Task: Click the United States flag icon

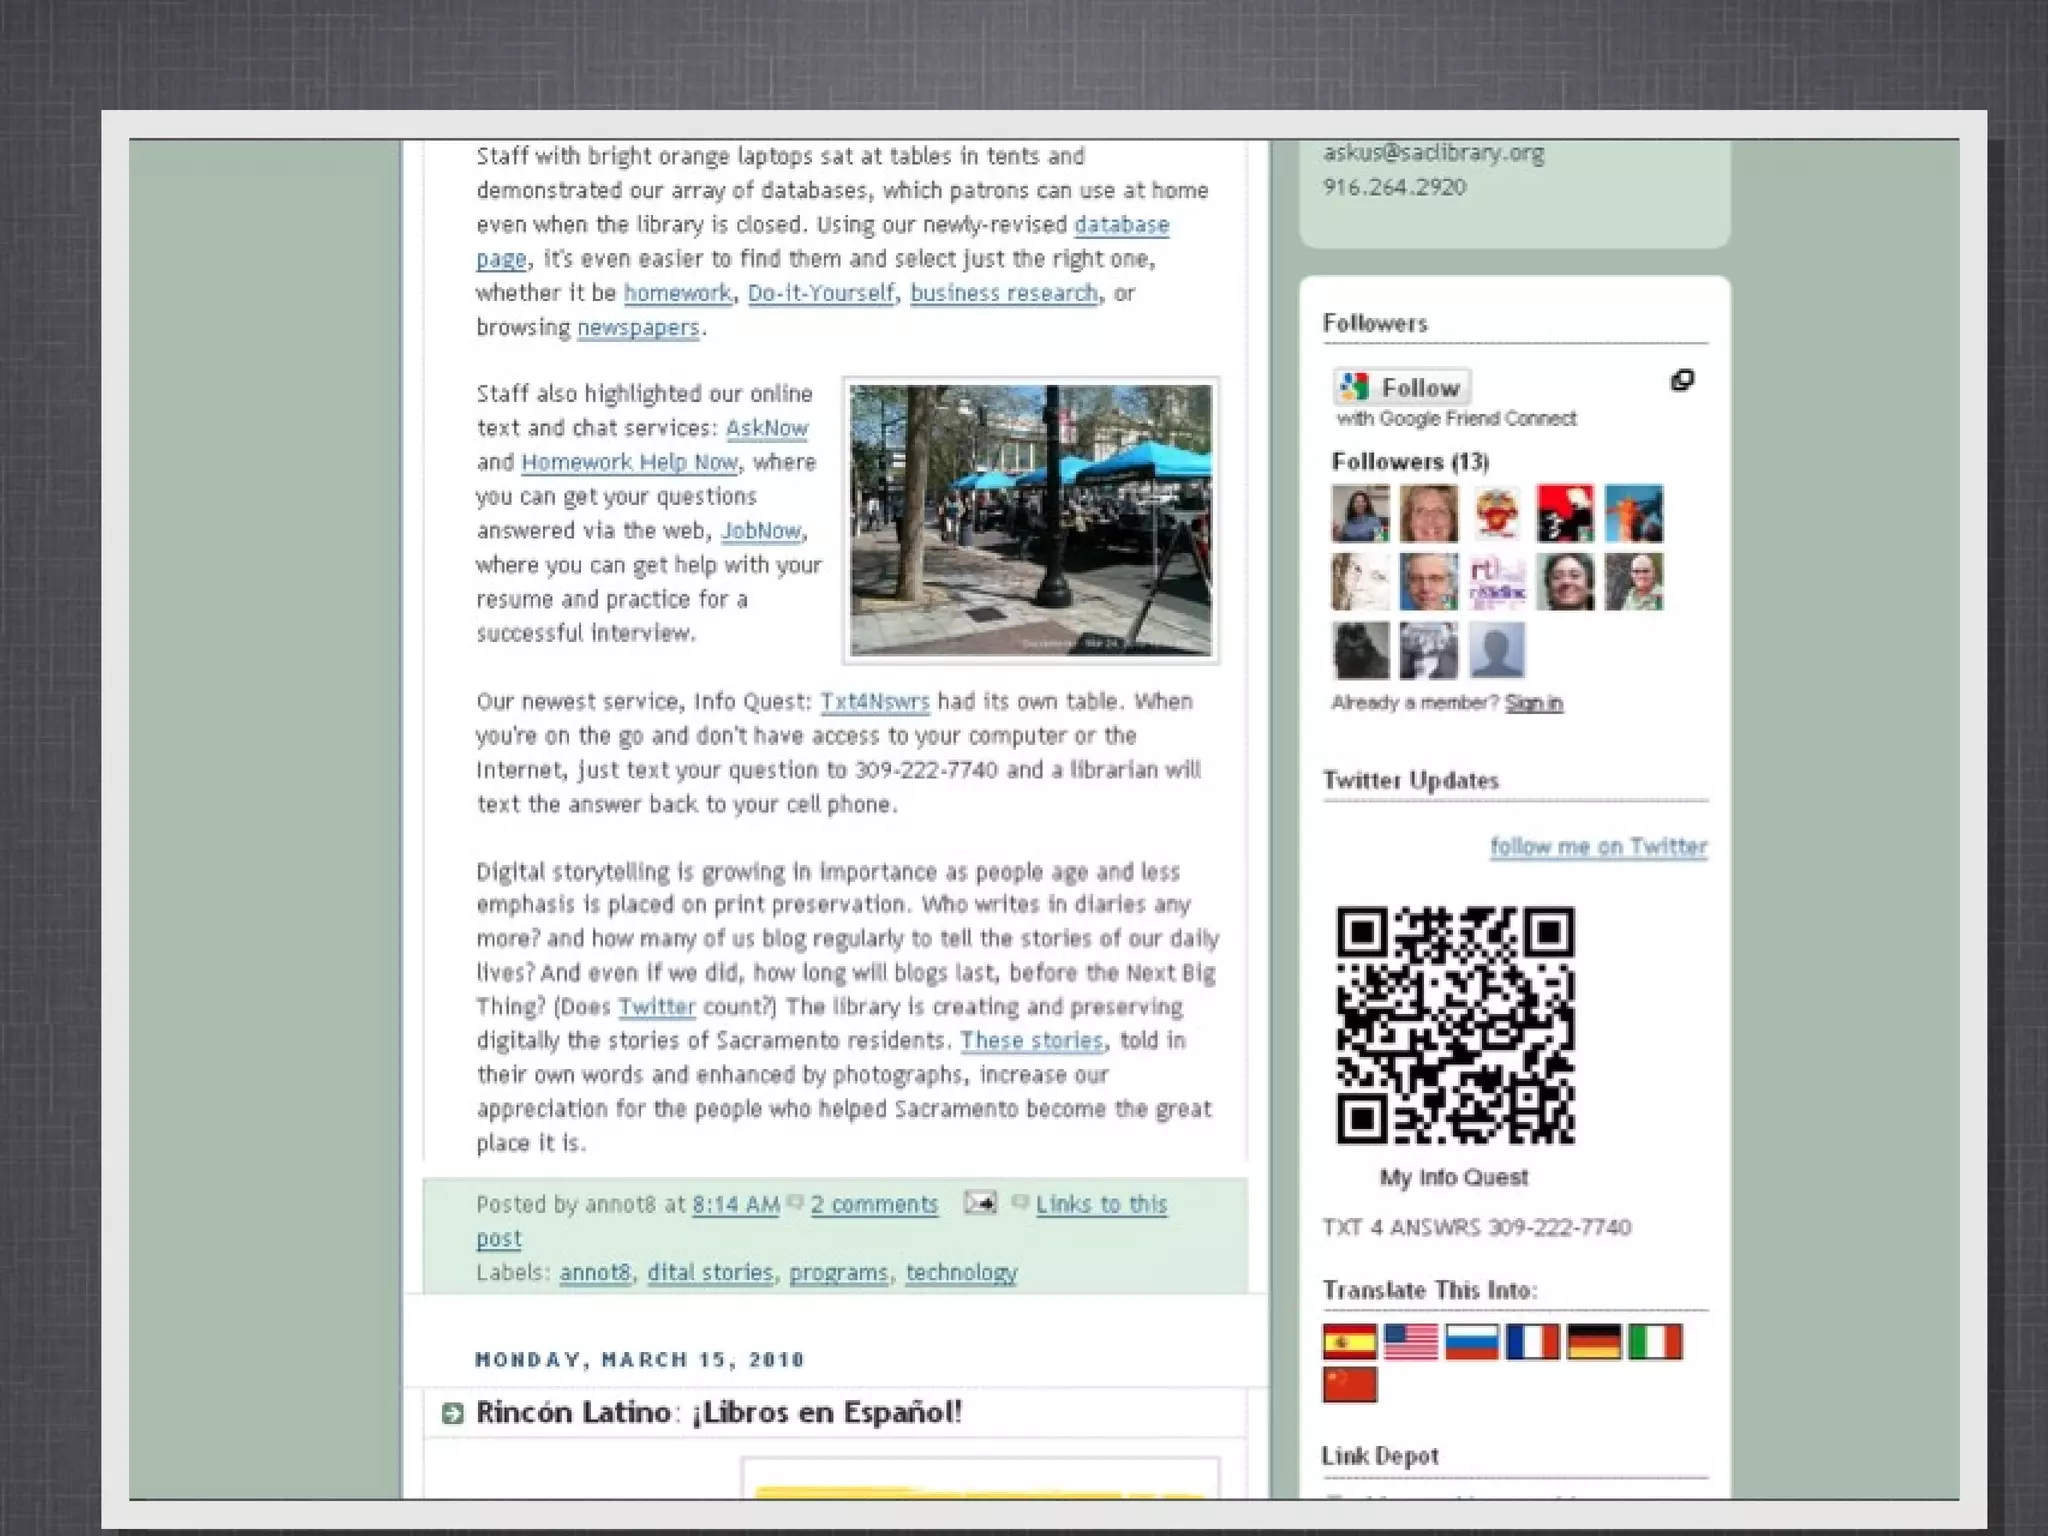Action: click(x=1410, y=1341)
